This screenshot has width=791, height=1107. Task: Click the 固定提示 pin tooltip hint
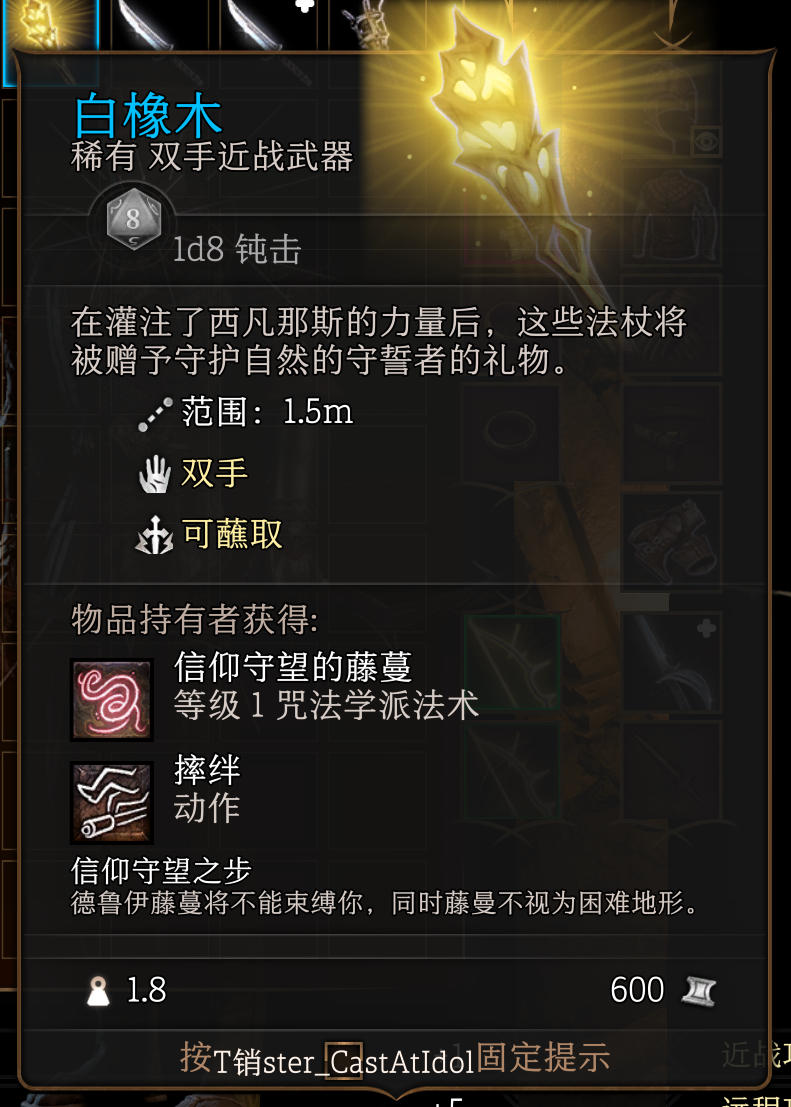543,1057
